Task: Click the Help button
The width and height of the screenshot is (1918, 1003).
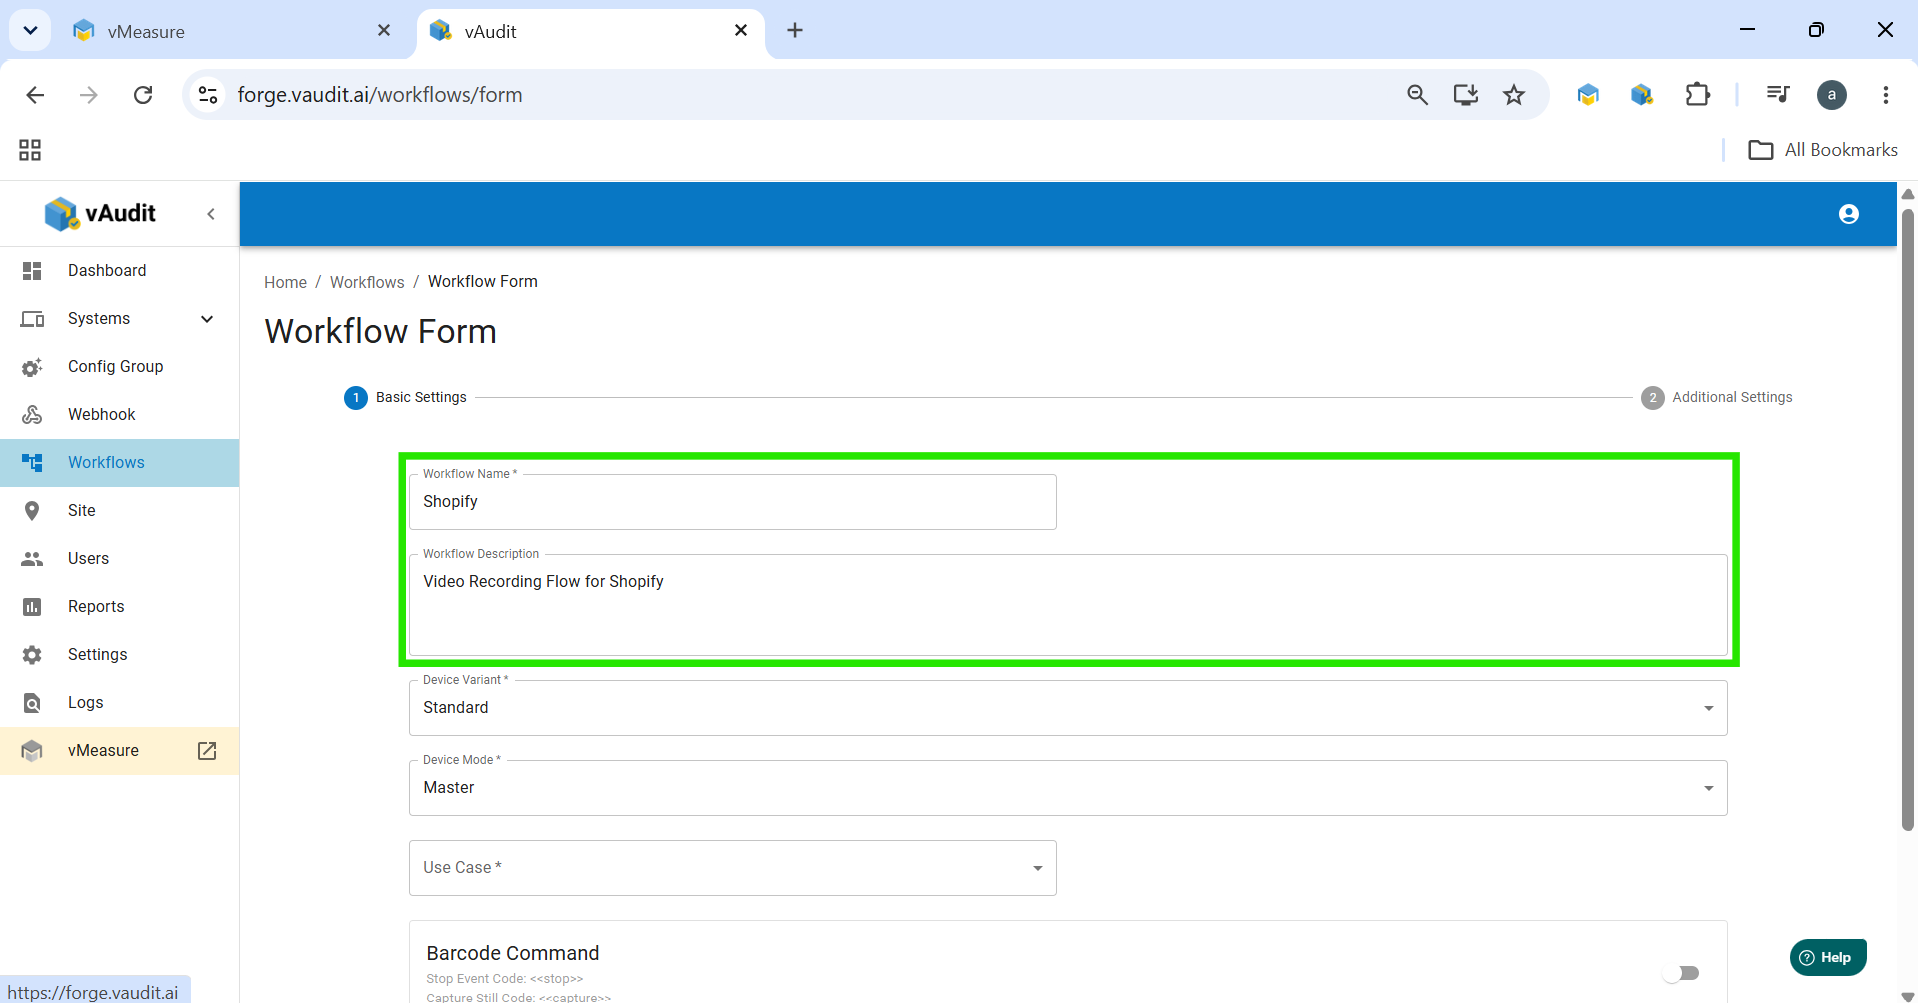Action: point(1828,957)
